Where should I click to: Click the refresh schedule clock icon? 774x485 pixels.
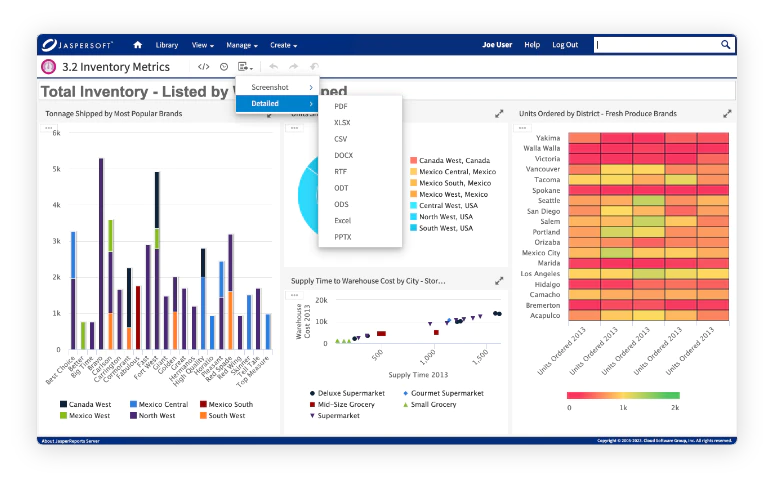point(224,67)
